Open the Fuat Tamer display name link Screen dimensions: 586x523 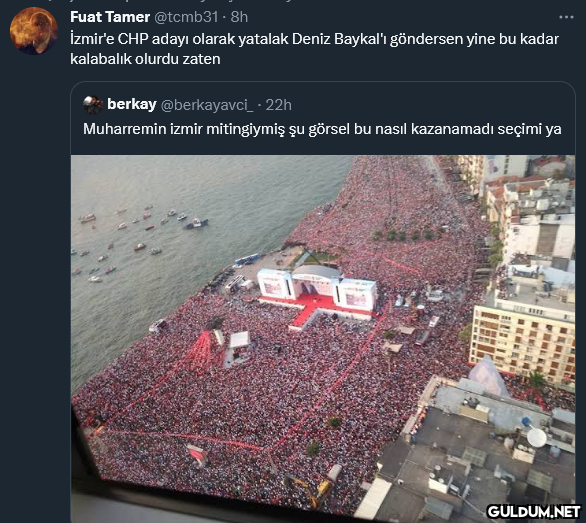tap(110, 17)
